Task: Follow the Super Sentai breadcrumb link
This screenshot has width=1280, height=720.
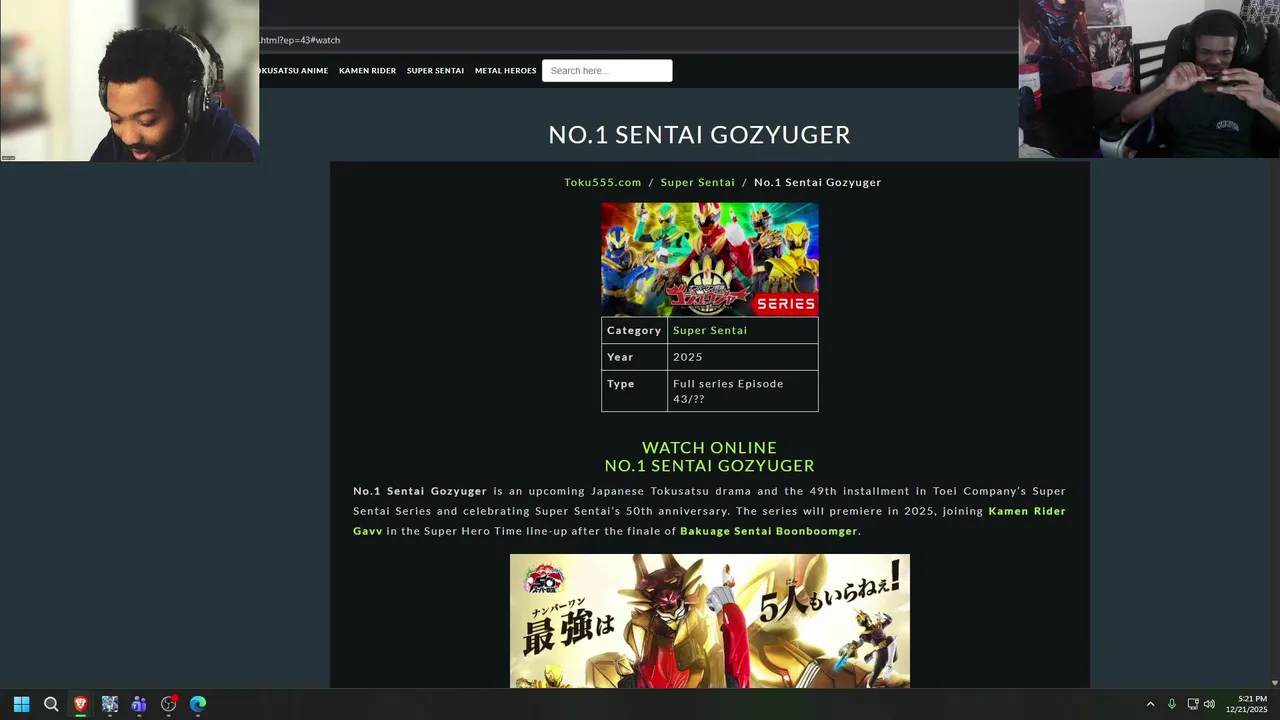Action: coord(697,182)
